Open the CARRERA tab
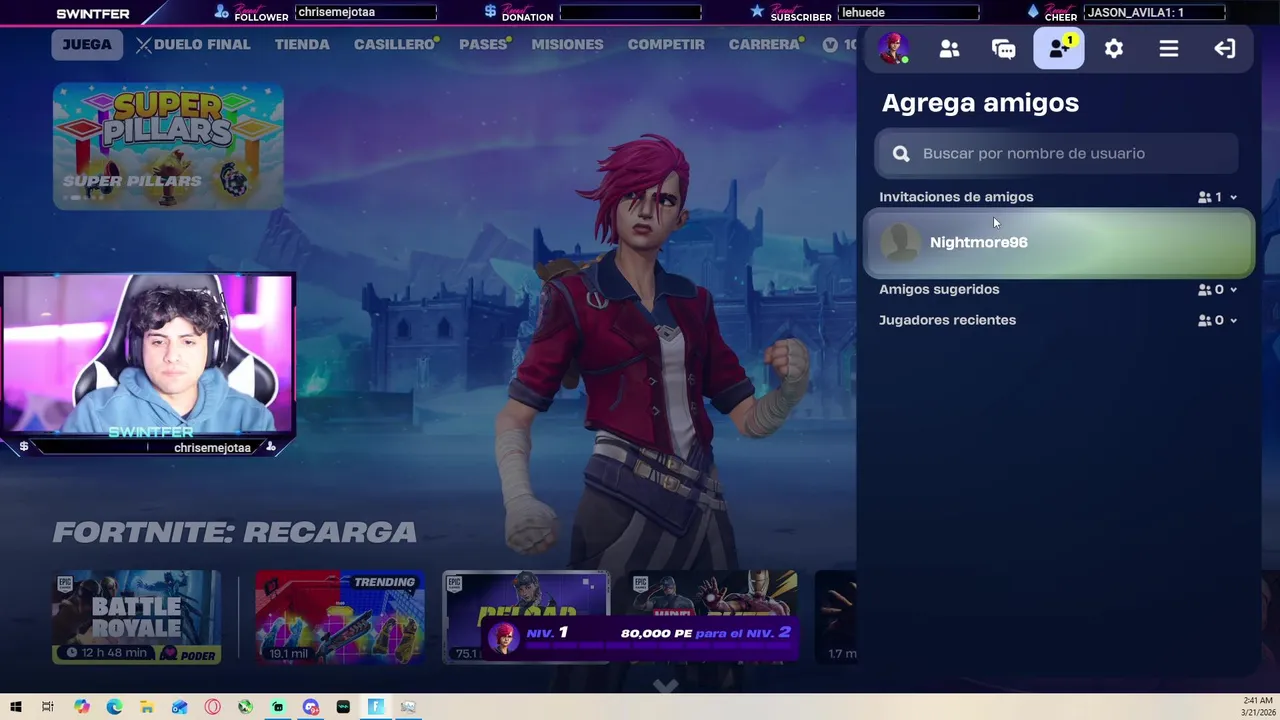The image size is (1280, 720). point(765,45)
